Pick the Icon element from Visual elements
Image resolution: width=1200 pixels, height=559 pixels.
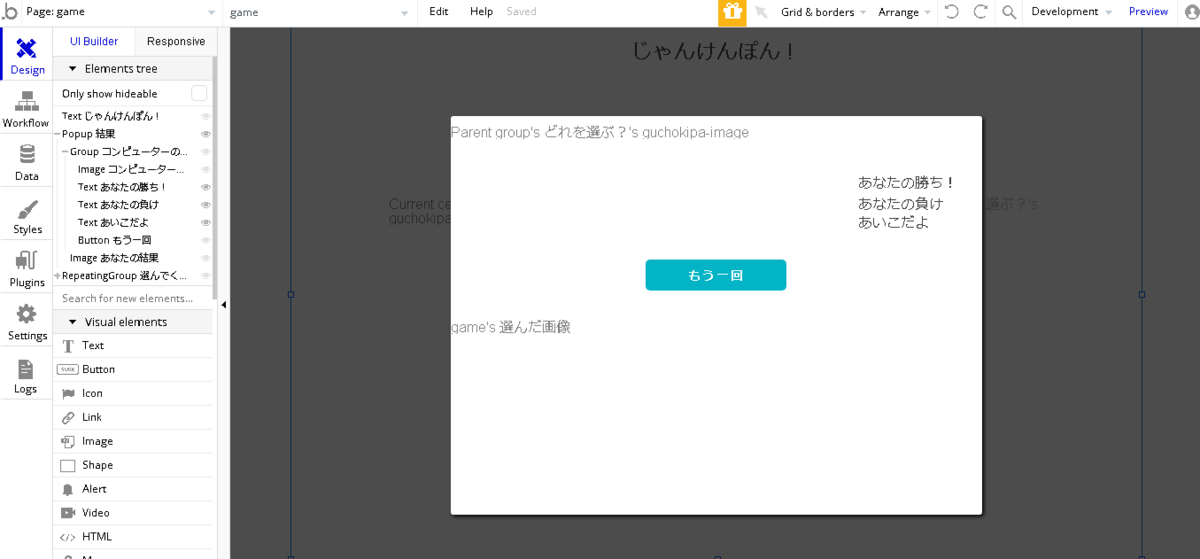[134, 393]
